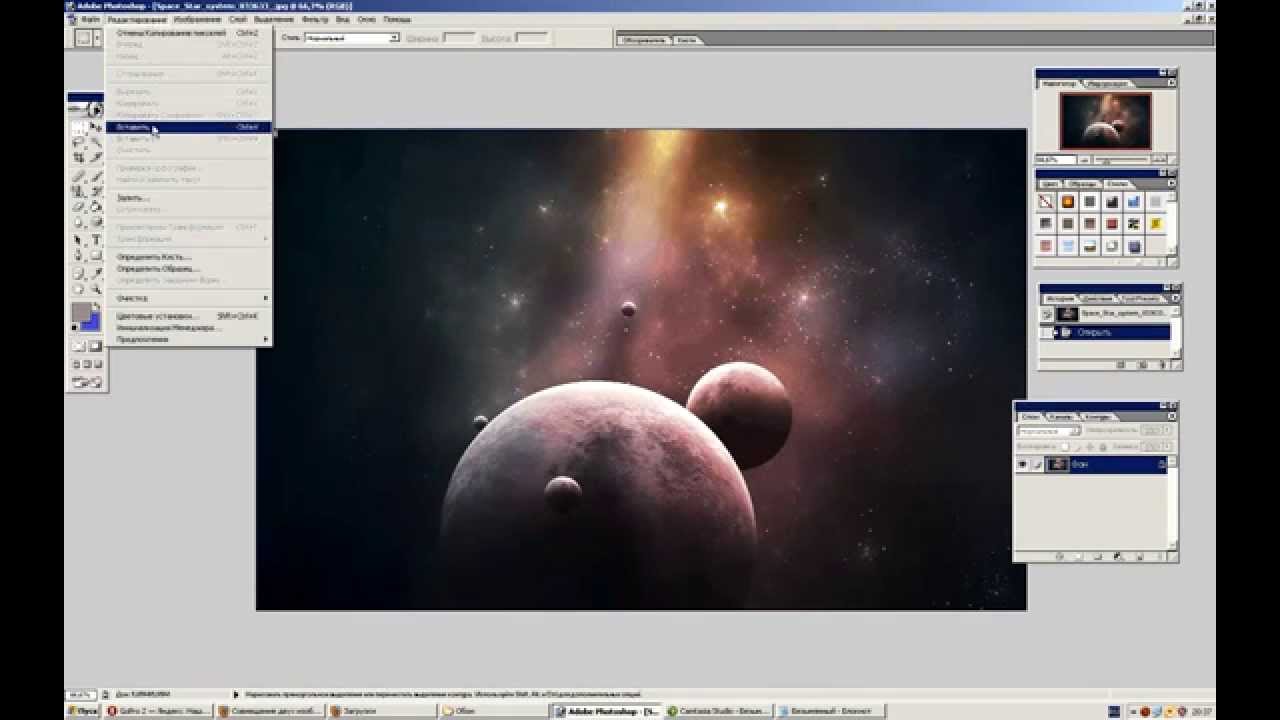
Task: Click trash icon in History panel
Action: pos(1163,365)
